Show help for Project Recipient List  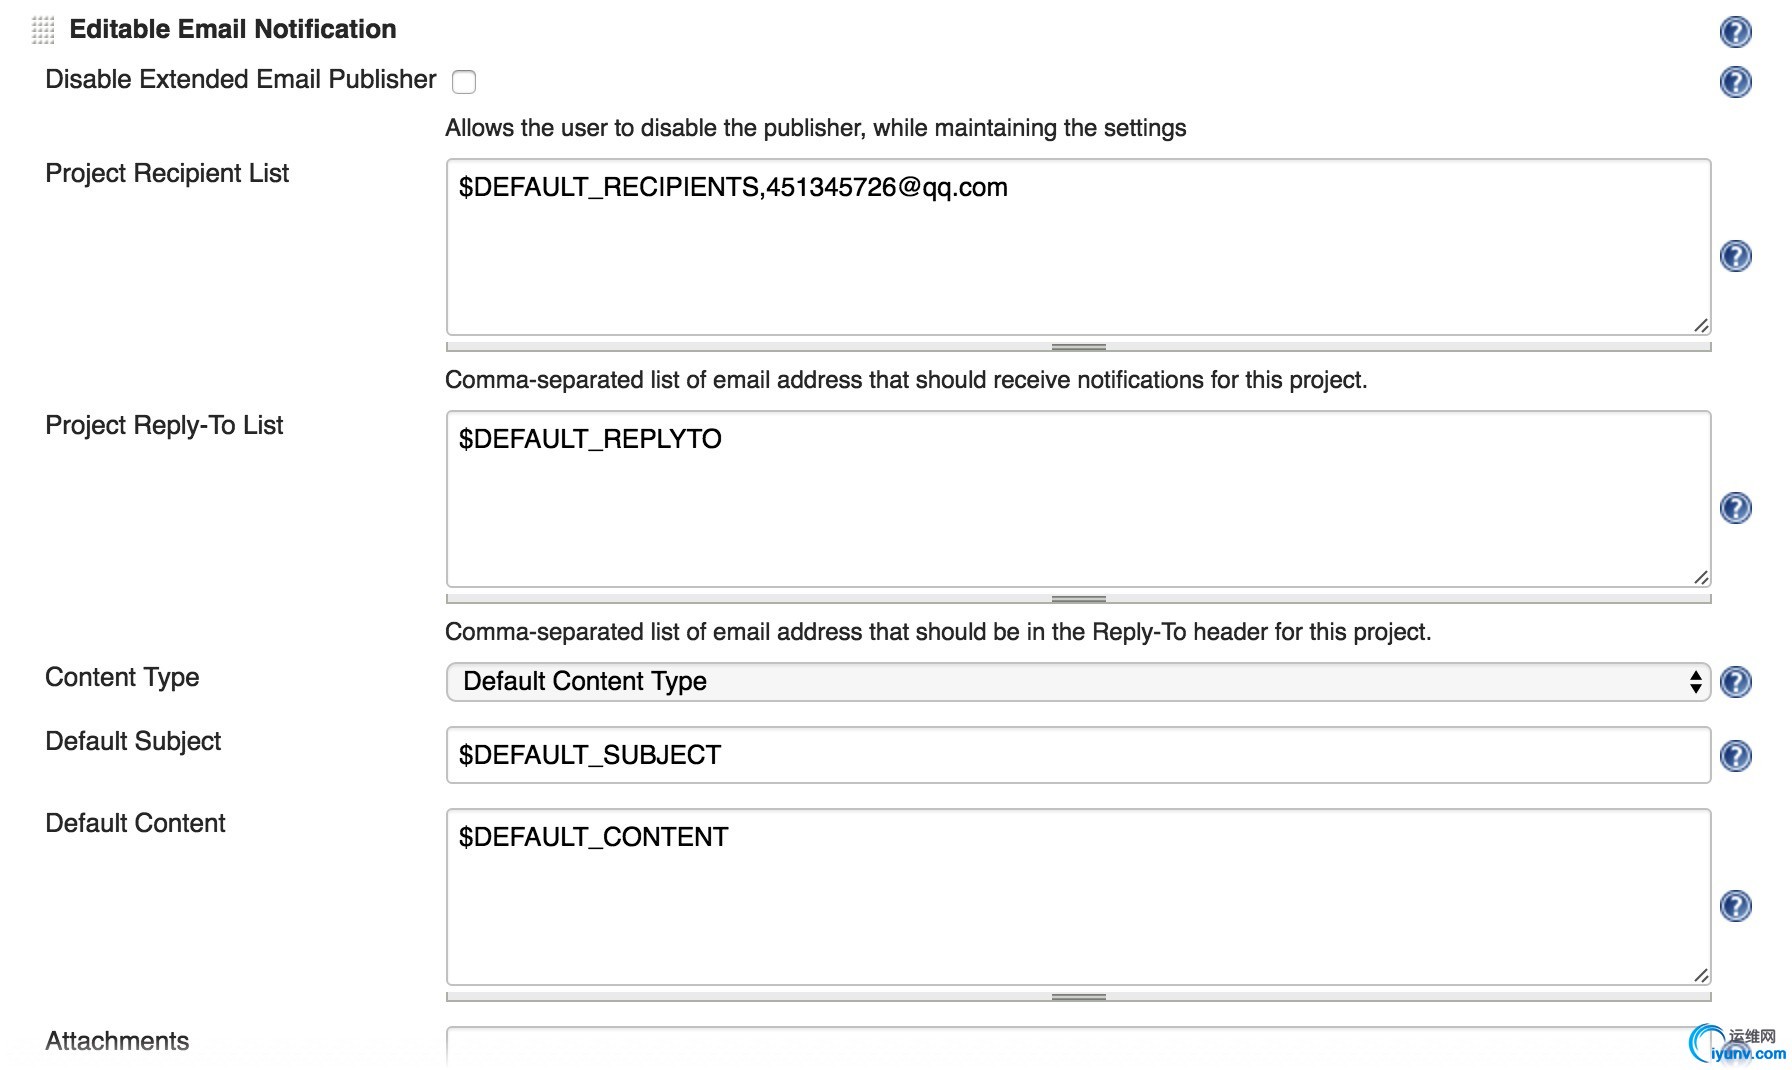click(1735, 256)
